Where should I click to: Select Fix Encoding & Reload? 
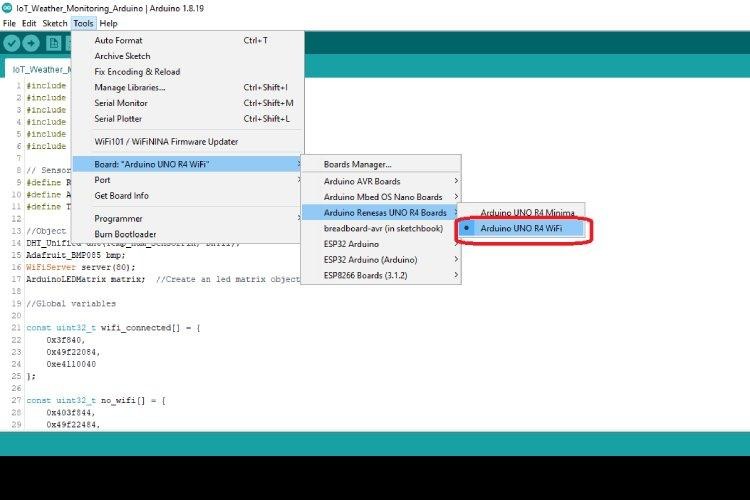(x=188, y=72)
